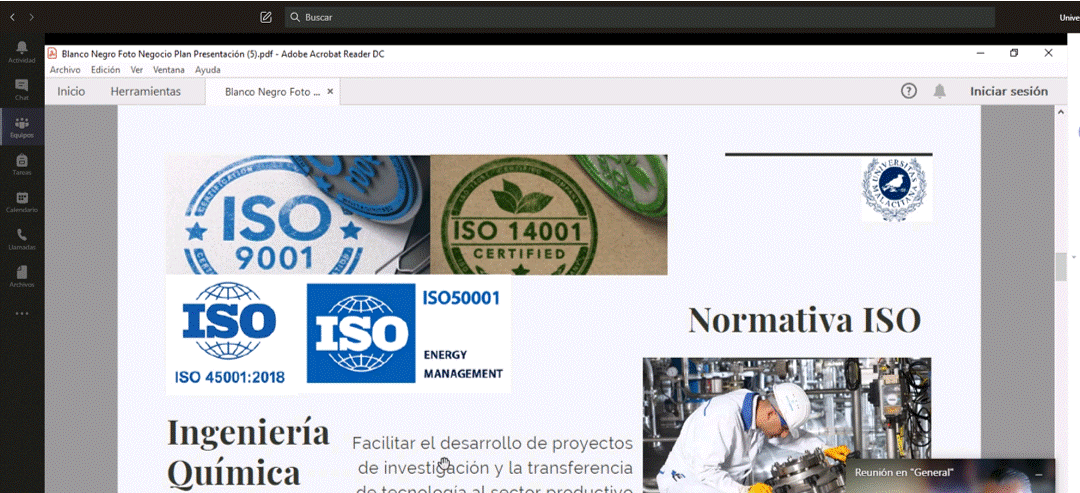Open Archivos in Teams sidebar
The width and height of the screenshot is (1080, 493).
click(x=22, y=276)
